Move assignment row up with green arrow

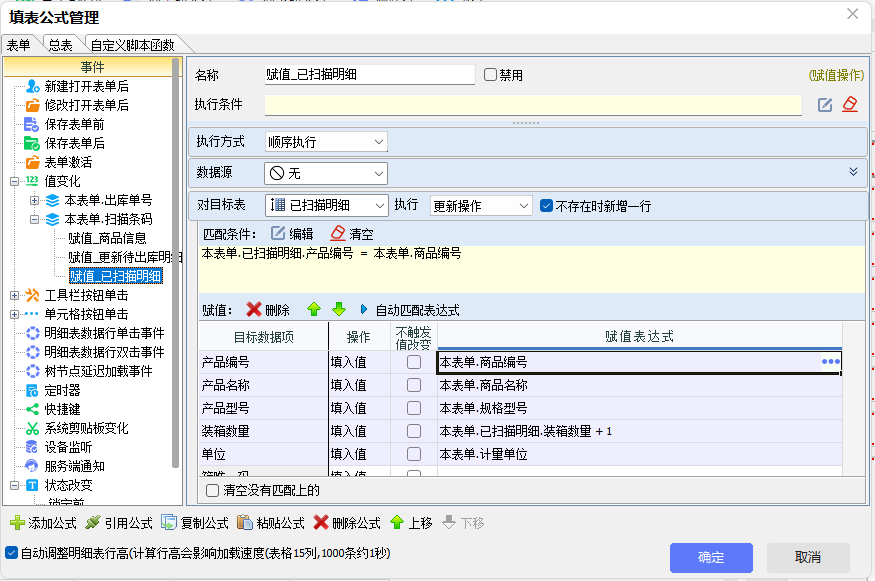coord(314,310)
